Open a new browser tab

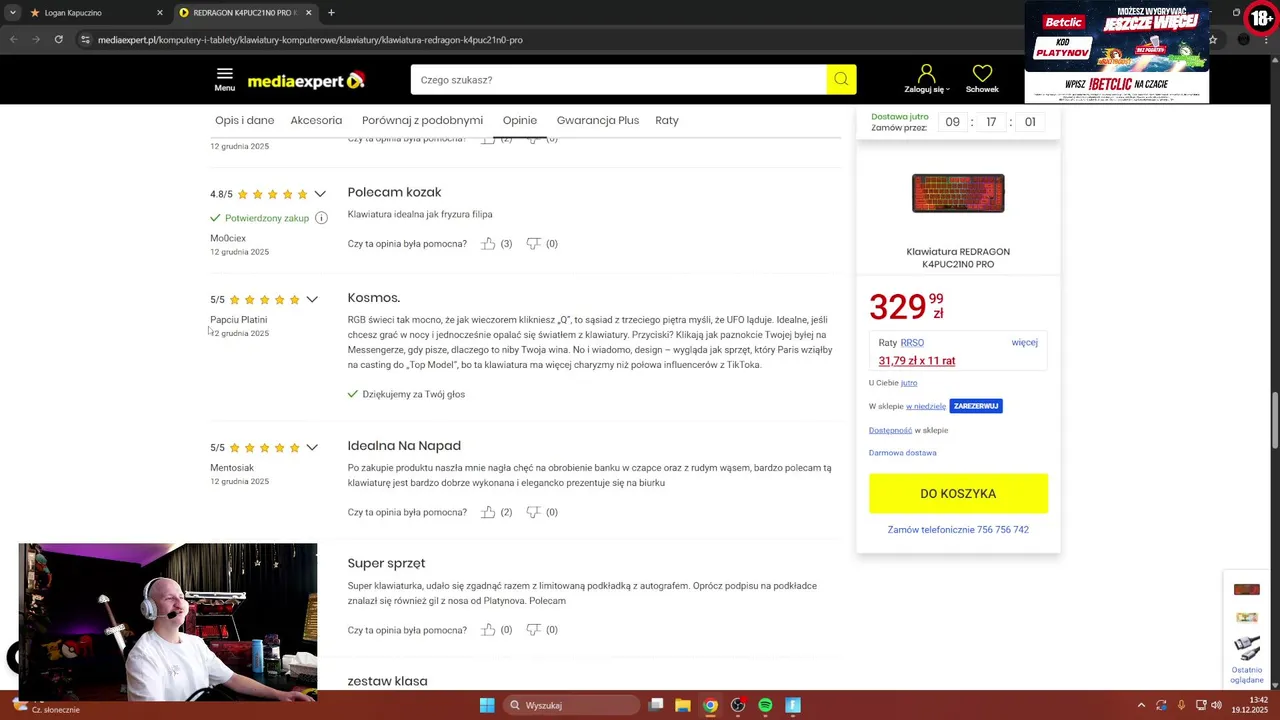[331, 13]
